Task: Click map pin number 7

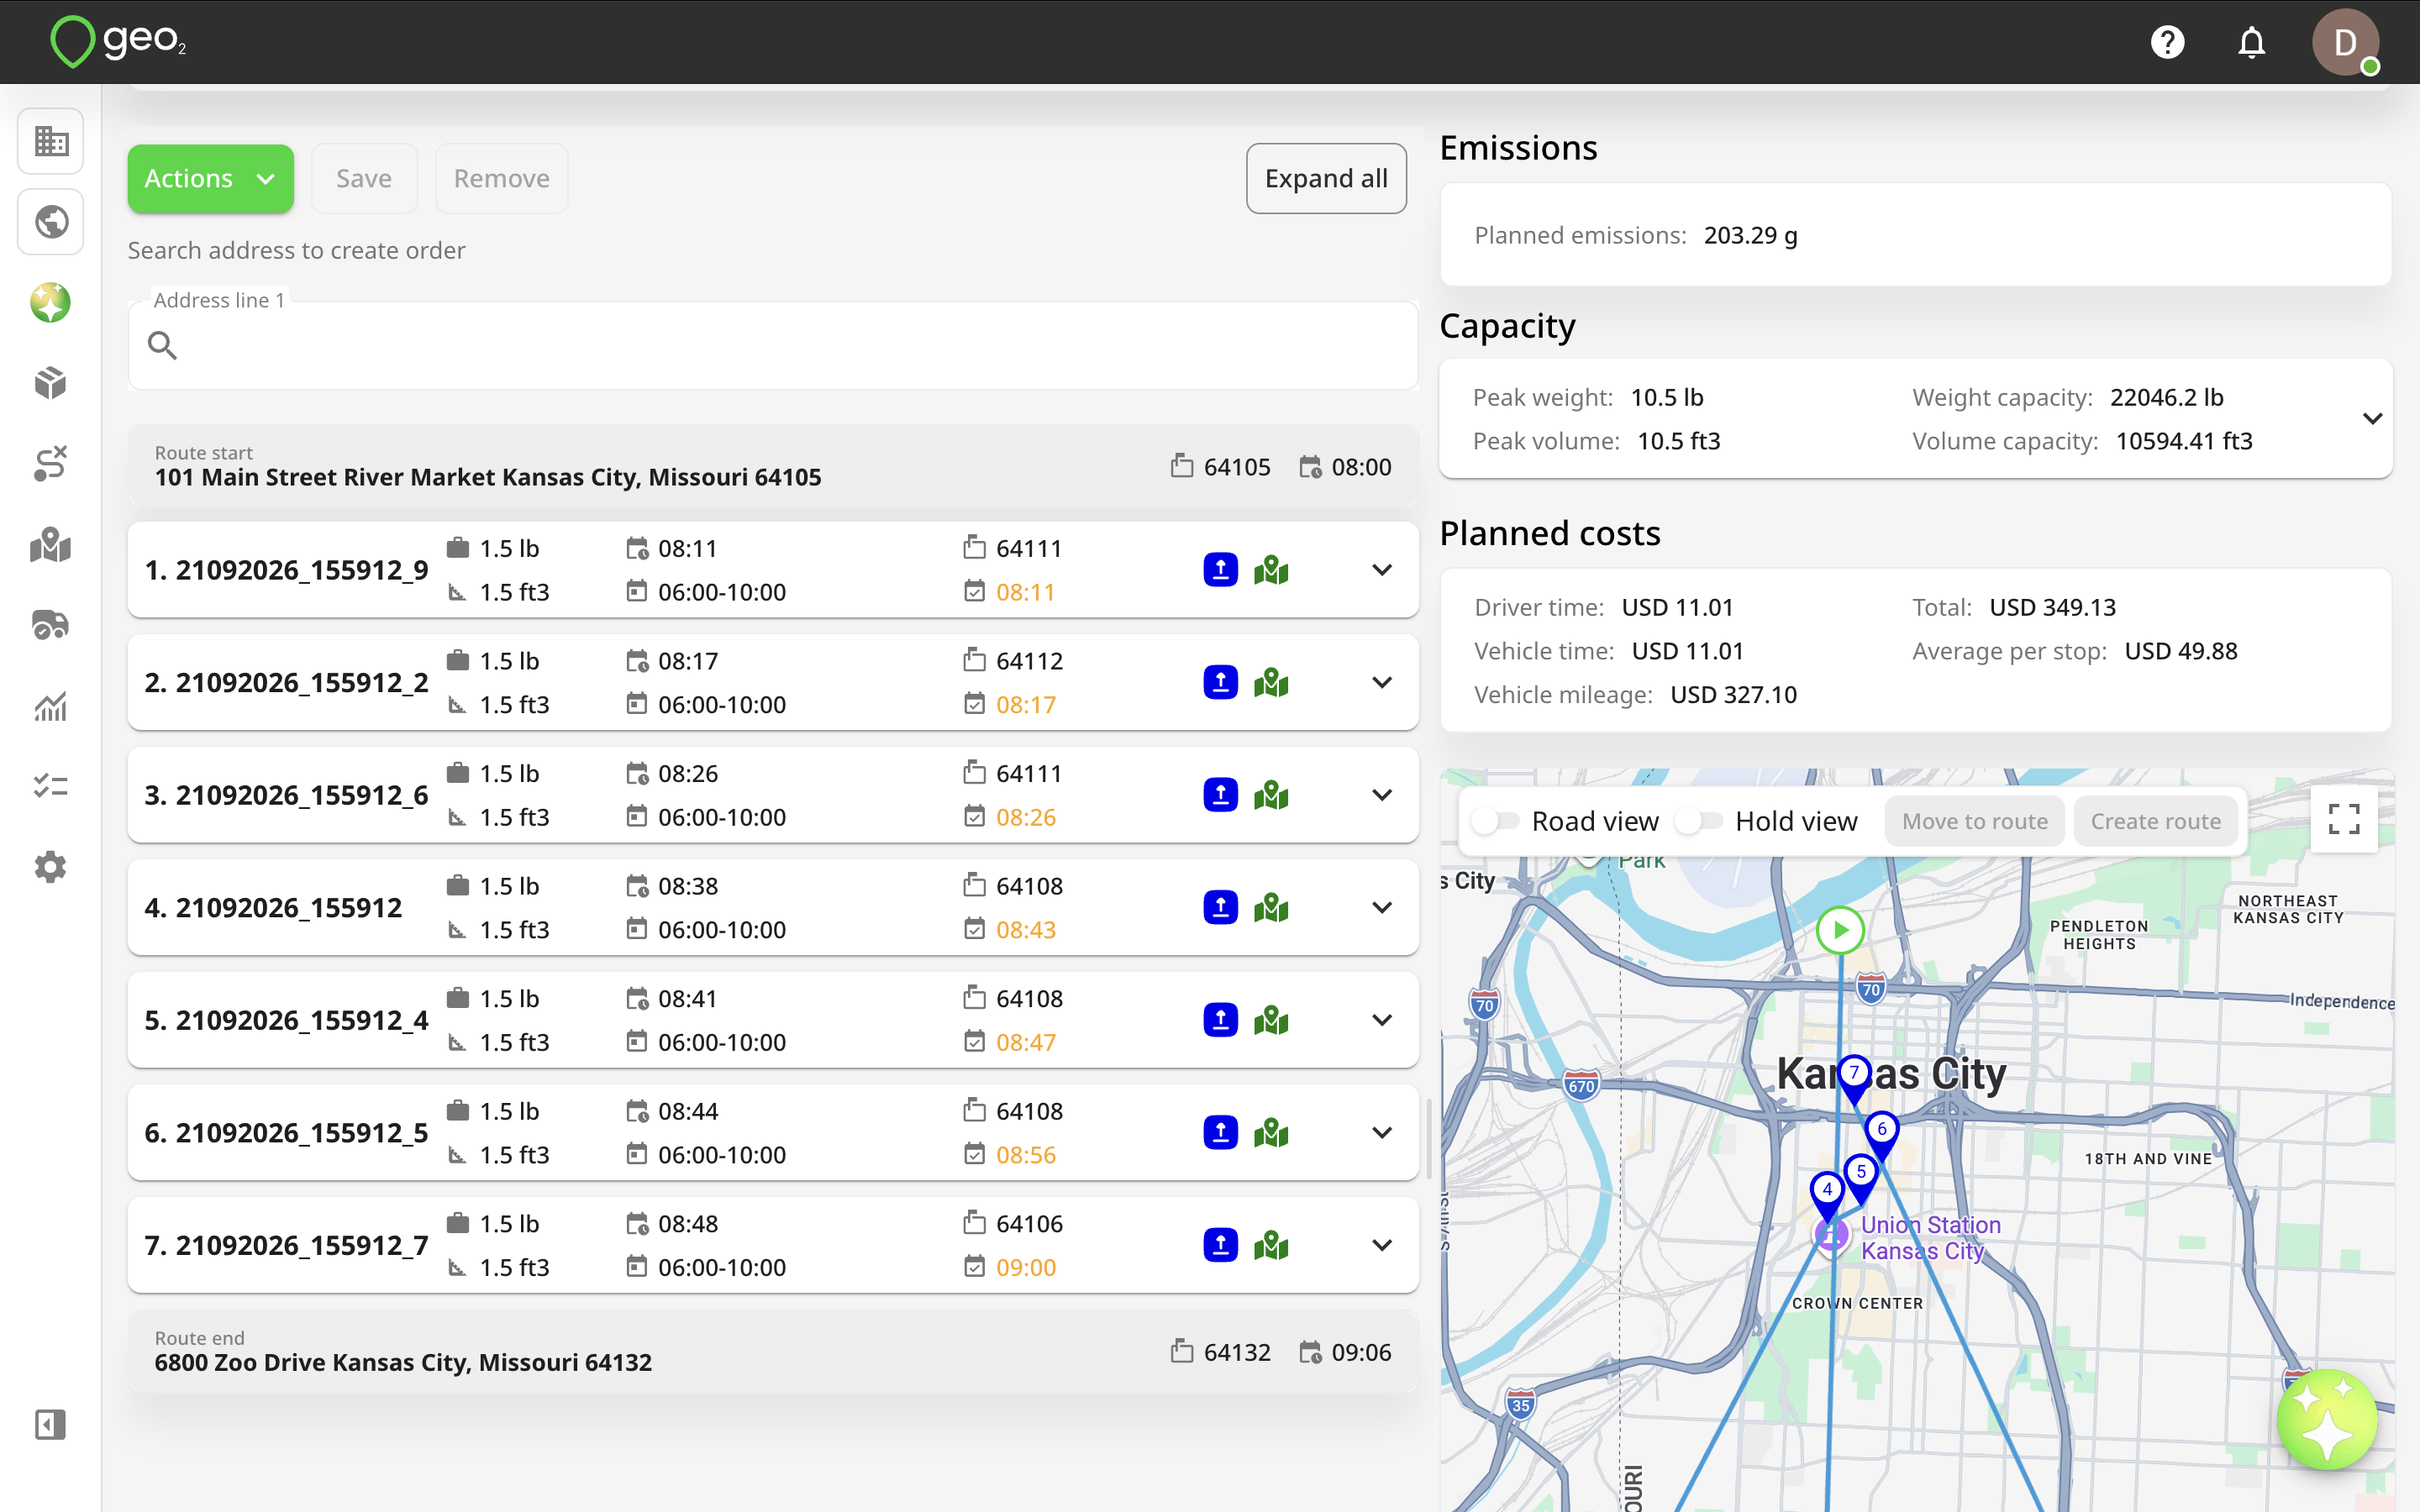Action: click(1854, 1078)
